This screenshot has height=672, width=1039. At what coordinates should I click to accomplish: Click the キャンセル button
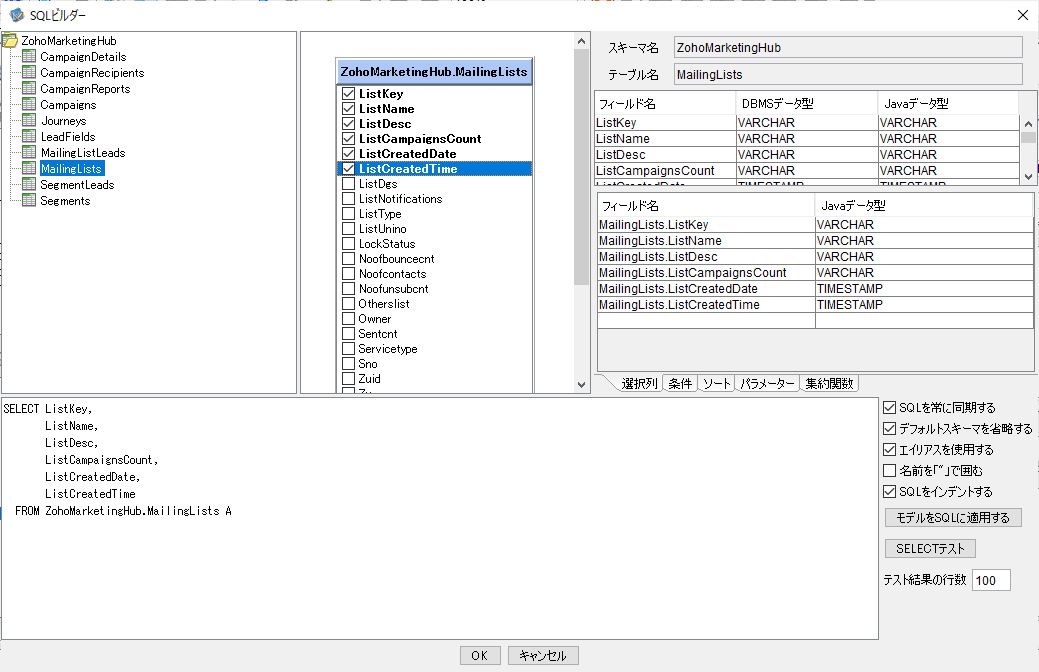(543, 655)
